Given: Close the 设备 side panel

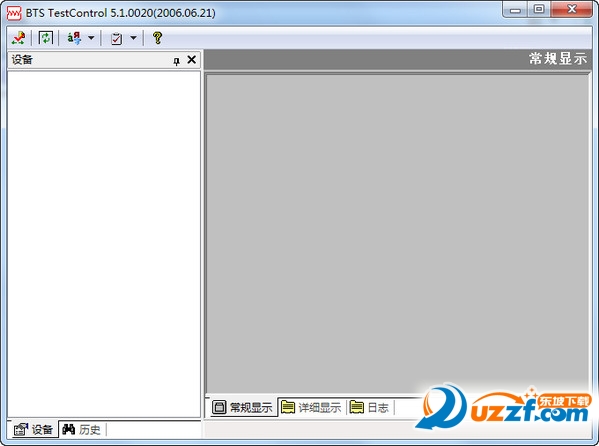Looking at the screenshot, I should (191, 60).
